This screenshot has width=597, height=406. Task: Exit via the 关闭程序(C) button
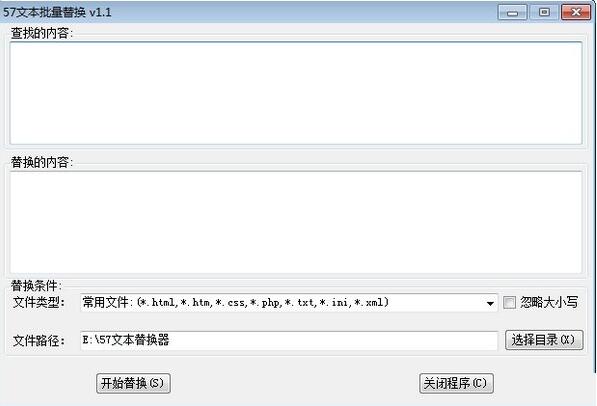[x=456, y=383]
